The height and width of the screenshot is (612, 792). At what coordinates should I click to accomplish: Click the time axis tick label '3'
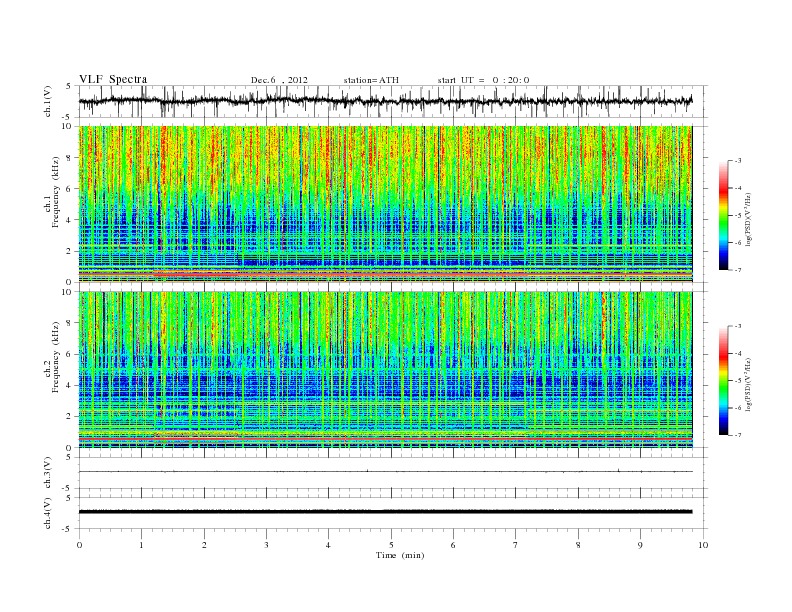[266, 545]
